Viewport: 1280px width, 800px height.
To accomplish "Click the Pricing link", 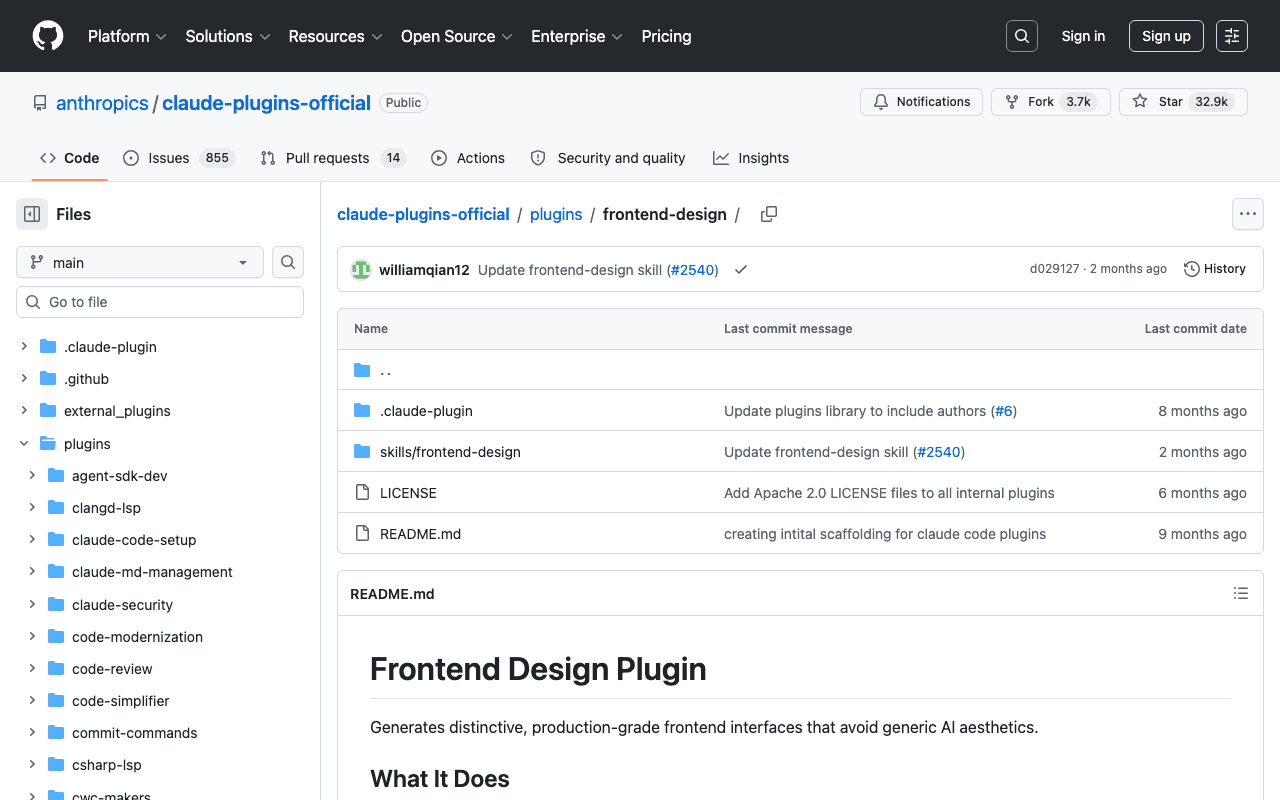I will pyautogui.click(x=666, y=36).
